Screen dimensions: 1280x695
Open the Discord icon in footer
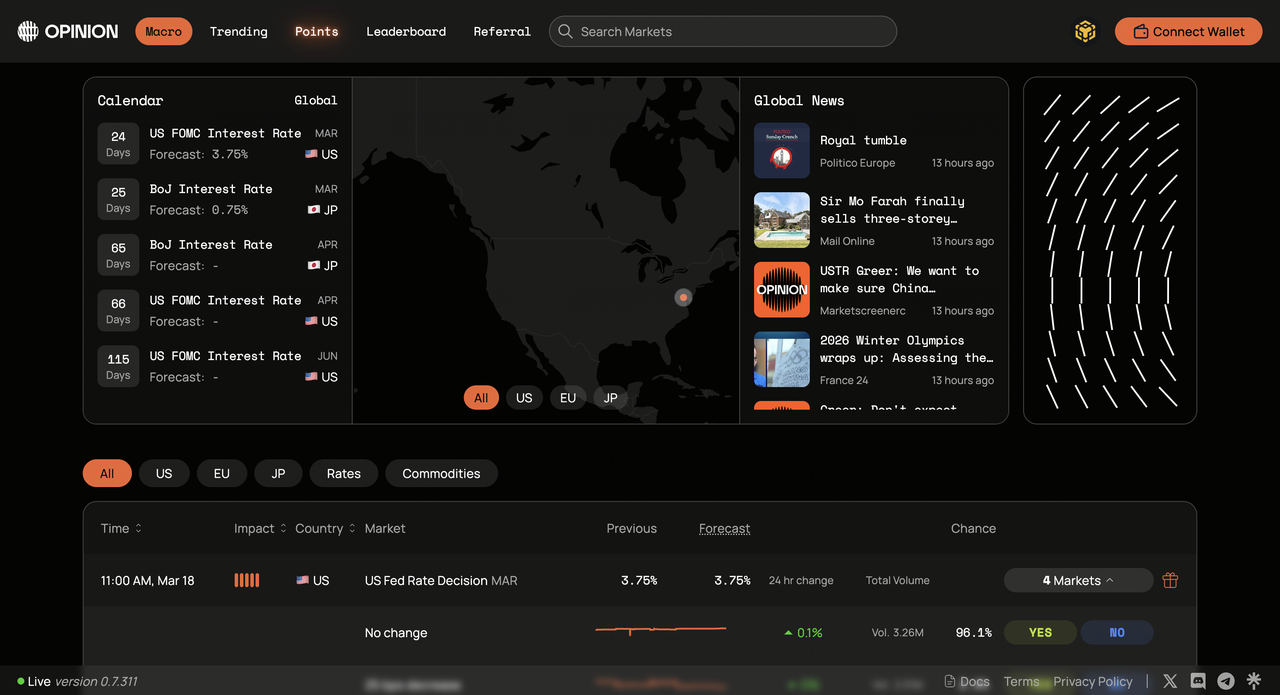1198,681
